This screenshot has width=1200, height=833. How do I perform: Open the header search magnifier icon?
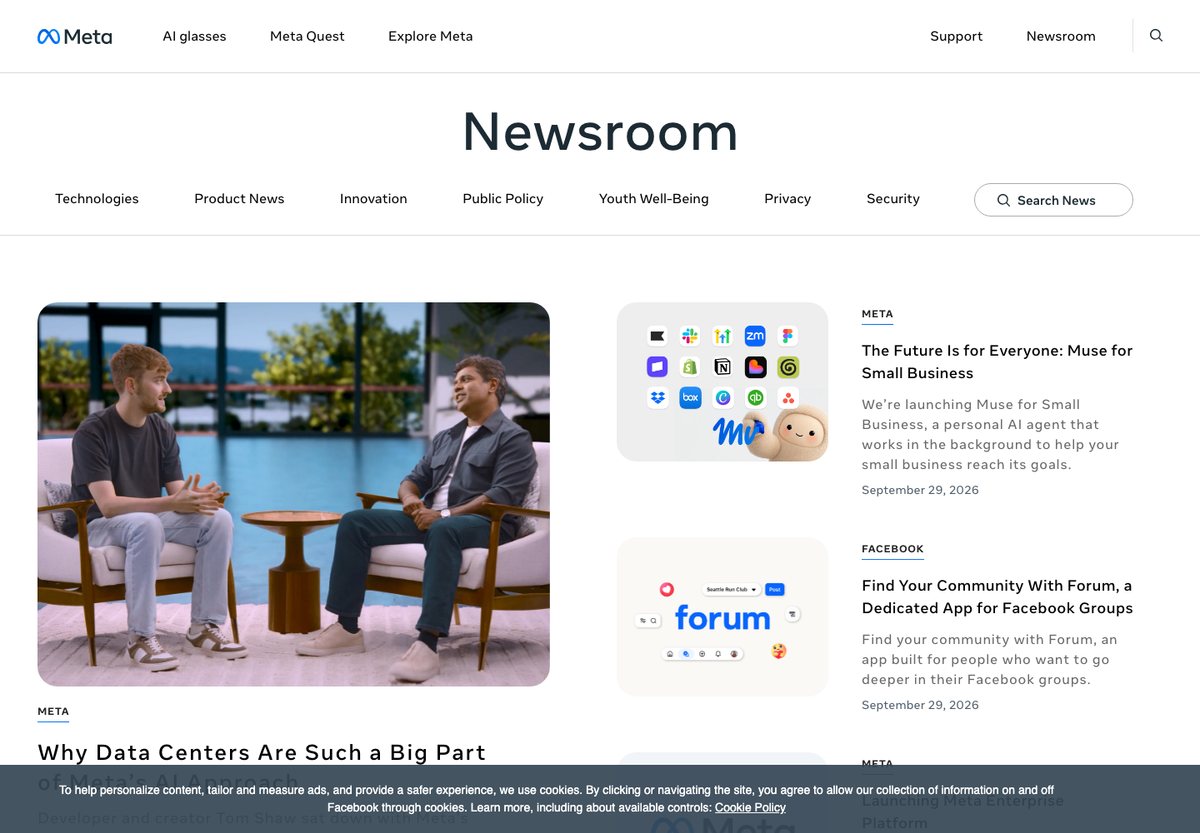coord(1156,36)
